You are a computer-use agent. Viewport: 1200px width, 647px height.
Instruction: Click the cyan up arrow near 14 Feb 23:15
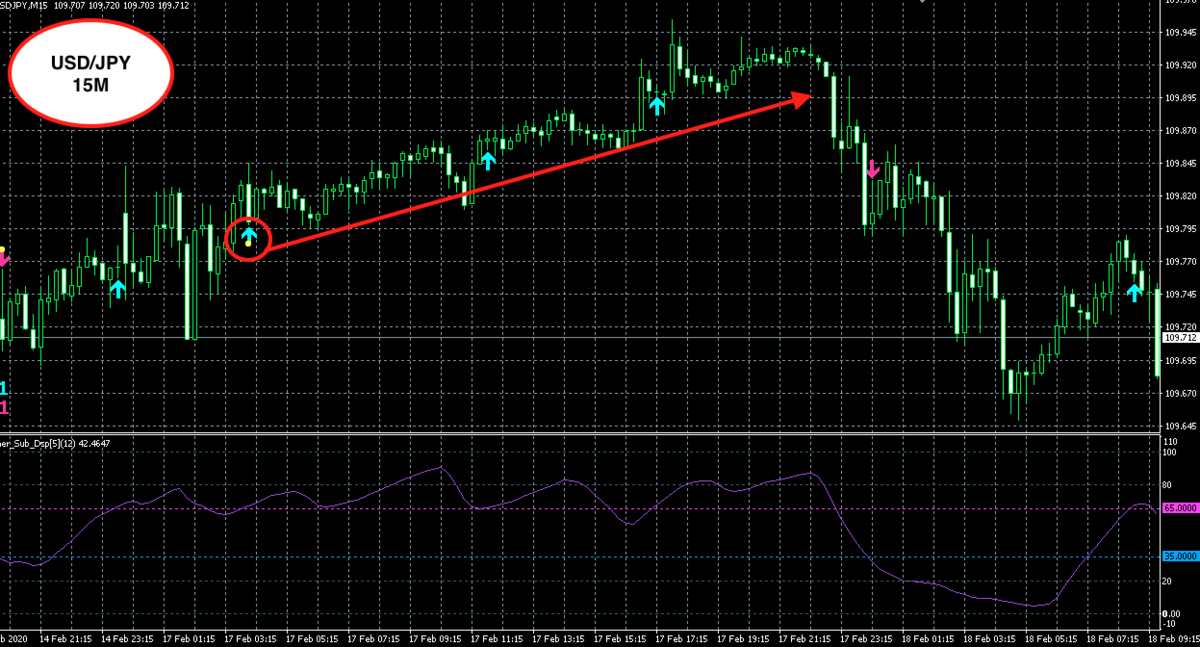(118, 289)
